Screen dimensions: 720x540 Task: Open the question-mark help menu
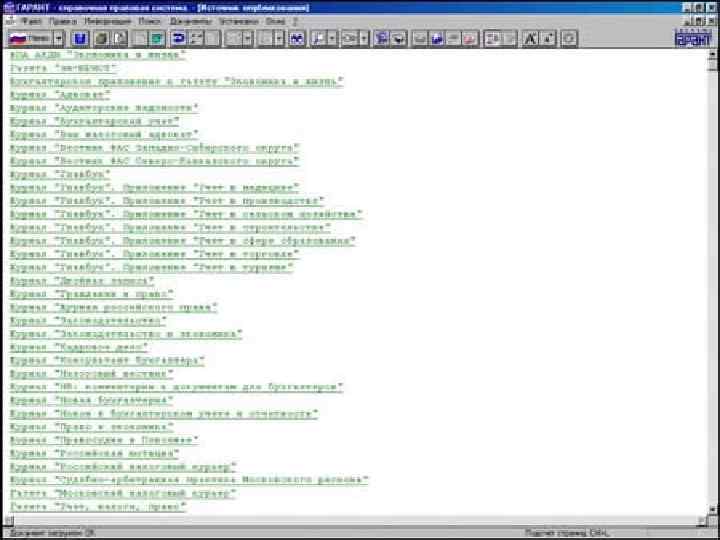[x=295, y=21]
